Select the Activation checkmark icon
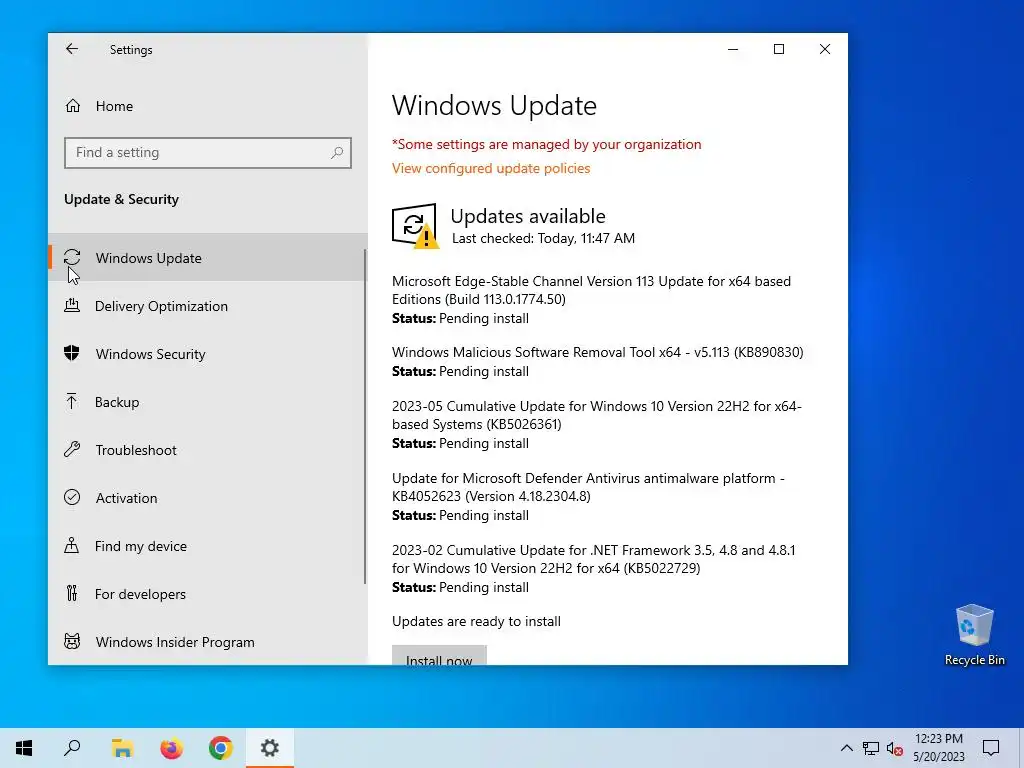 72,498
